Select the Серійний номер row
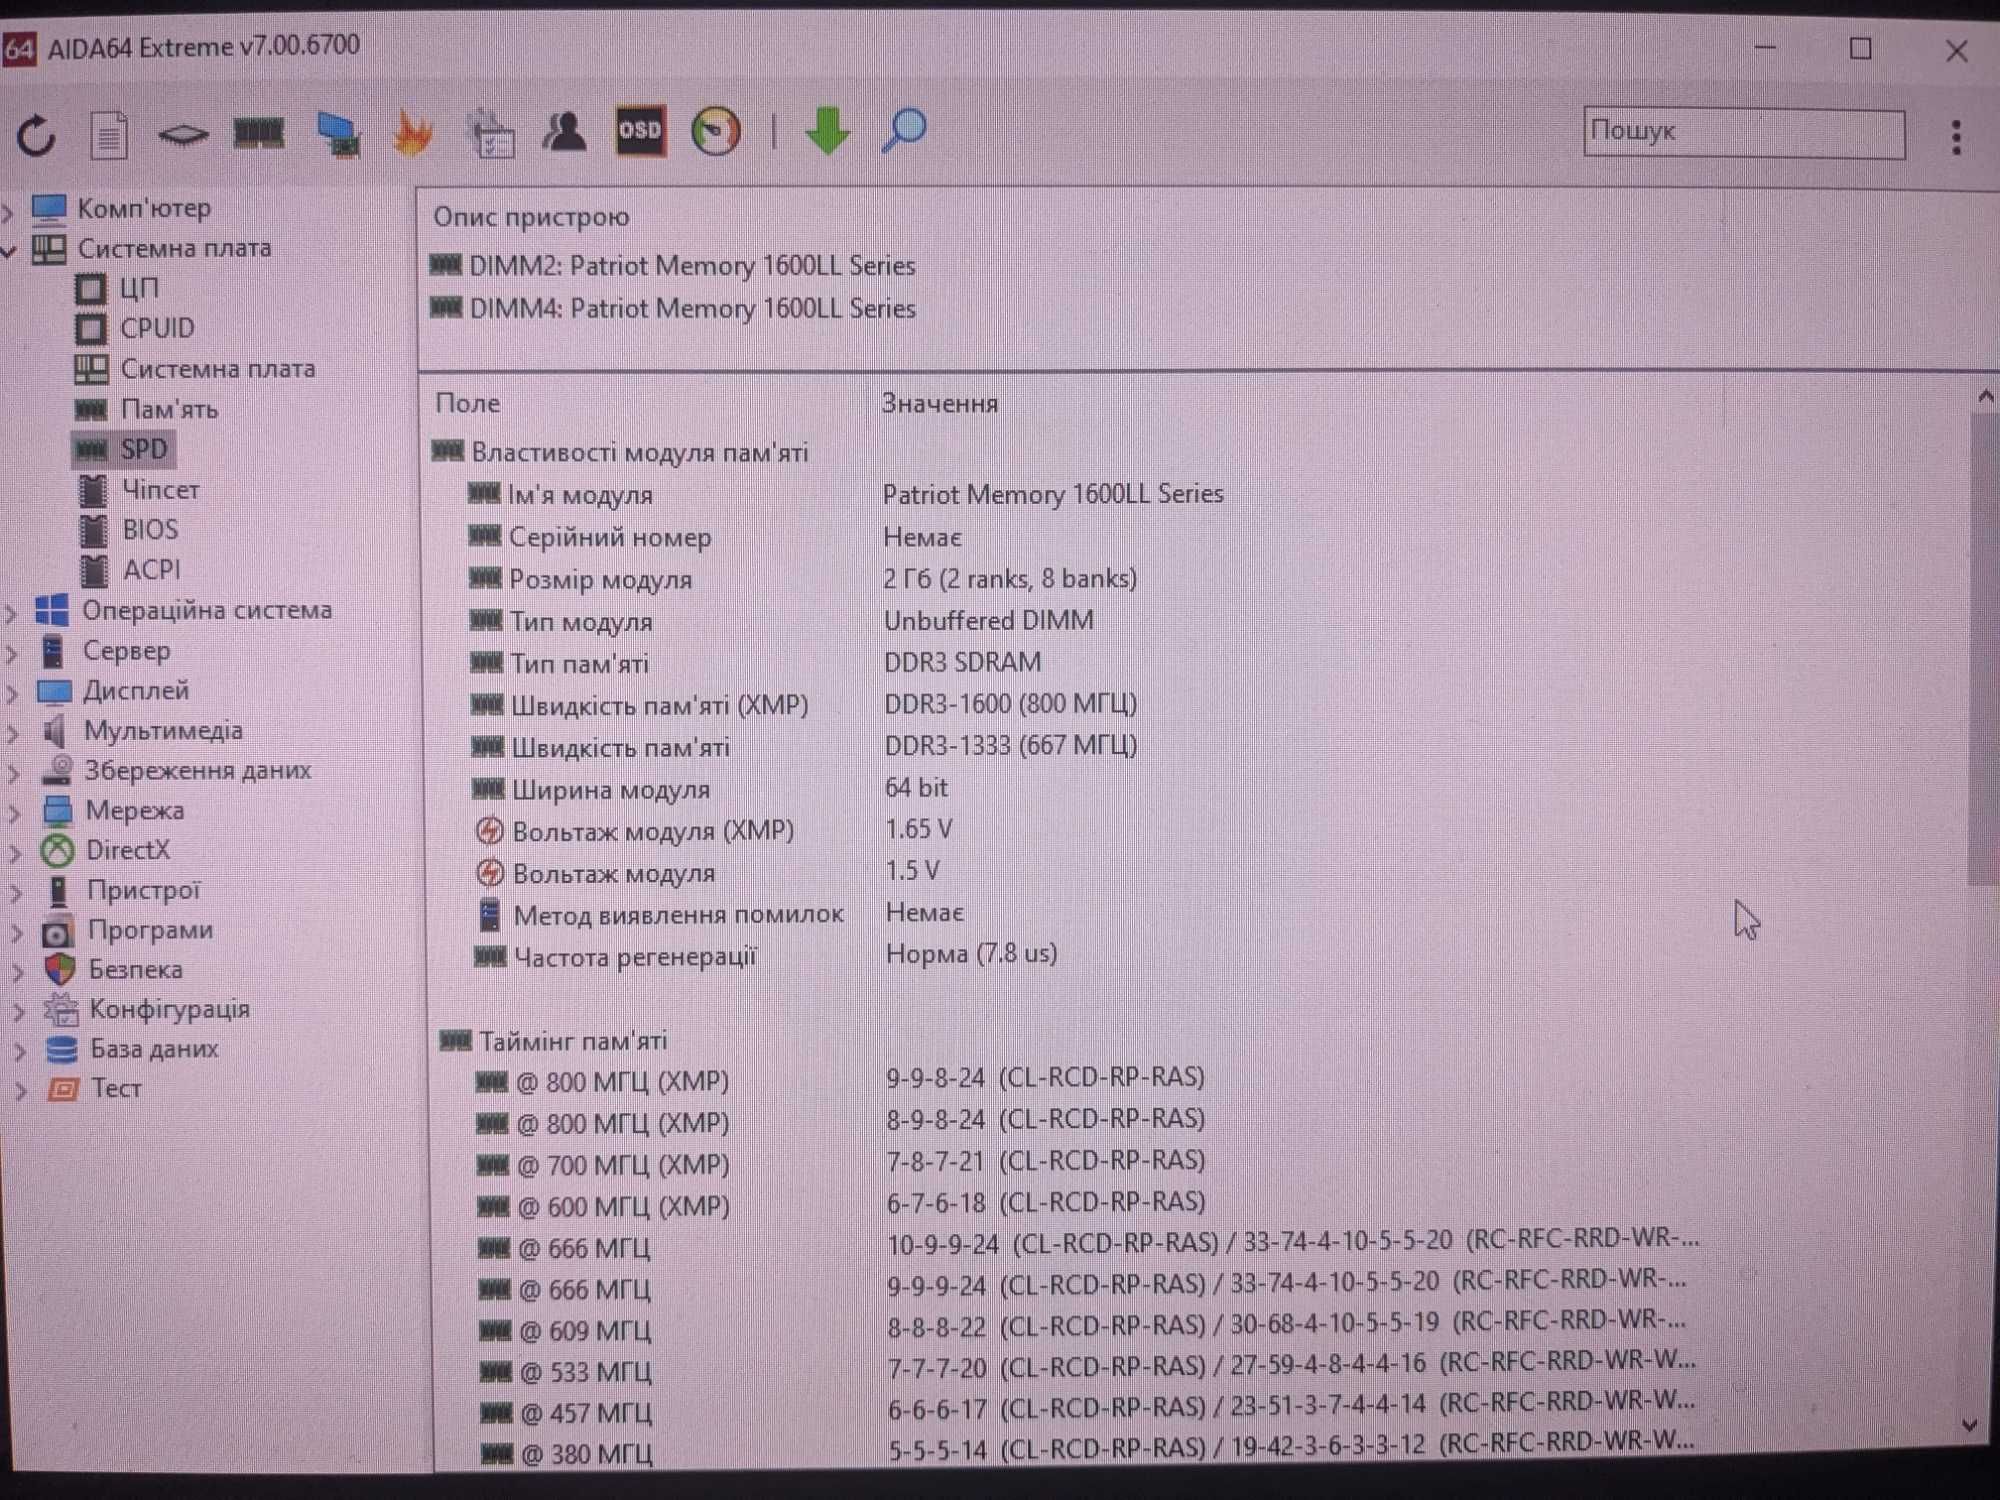 click(715, 537)
